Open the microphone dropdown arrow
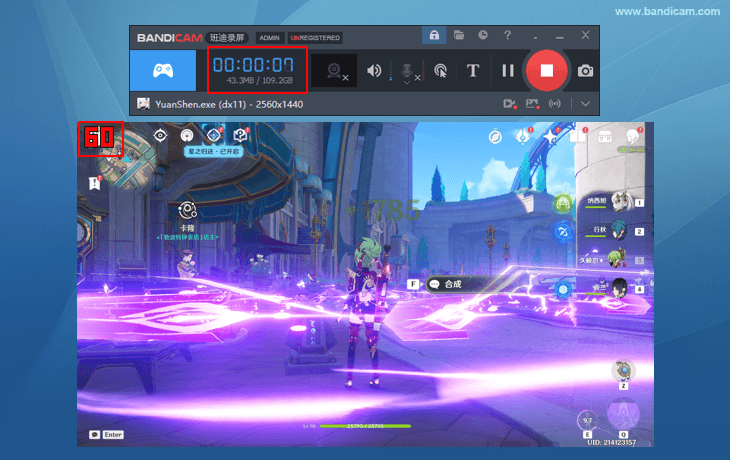The height and width of the screenshot is (460, 730). tap(407, 84)
